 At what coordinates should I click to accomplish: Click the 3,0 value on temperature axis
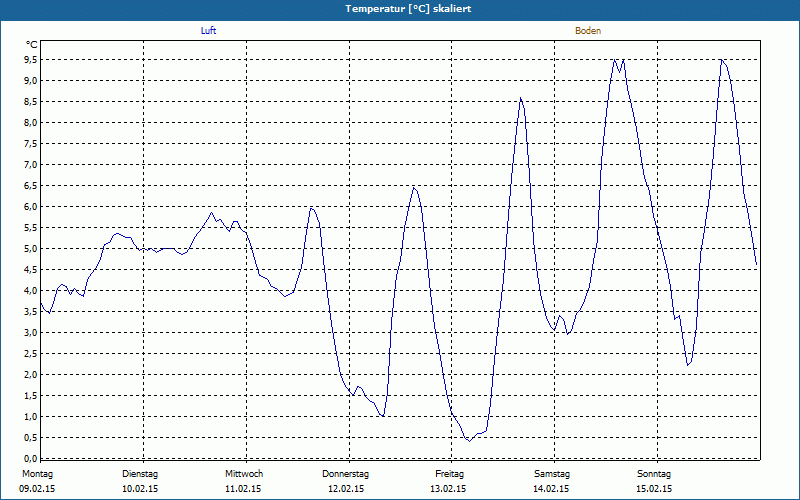(x=30, y=333)
